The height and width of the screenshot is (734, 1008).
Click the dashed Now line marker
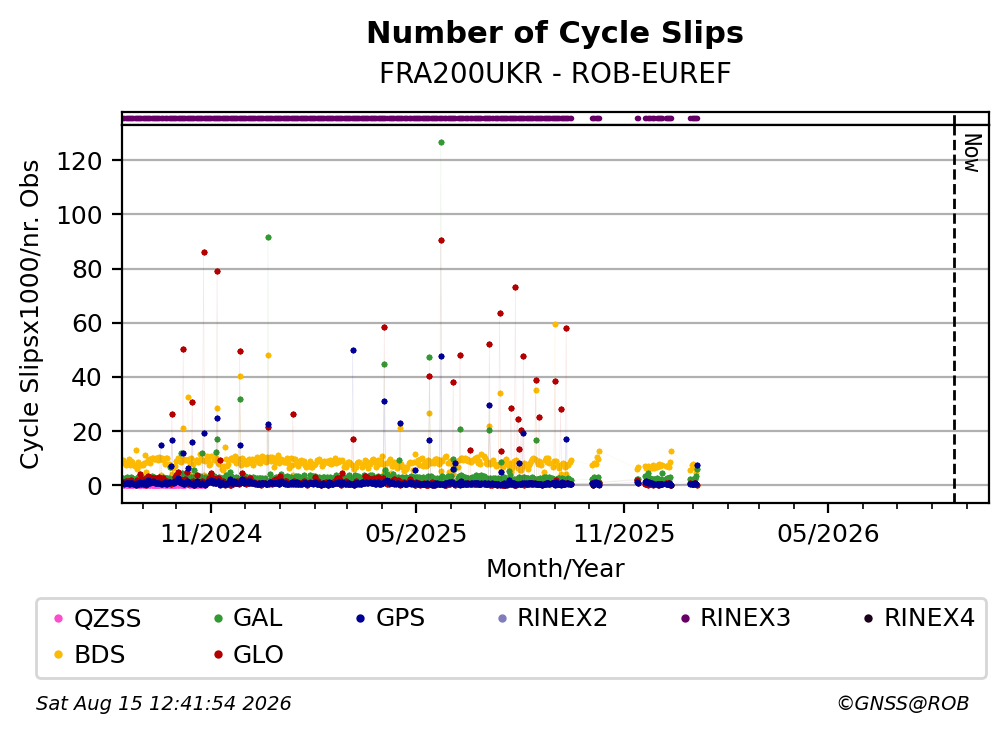tap(954, 309)
